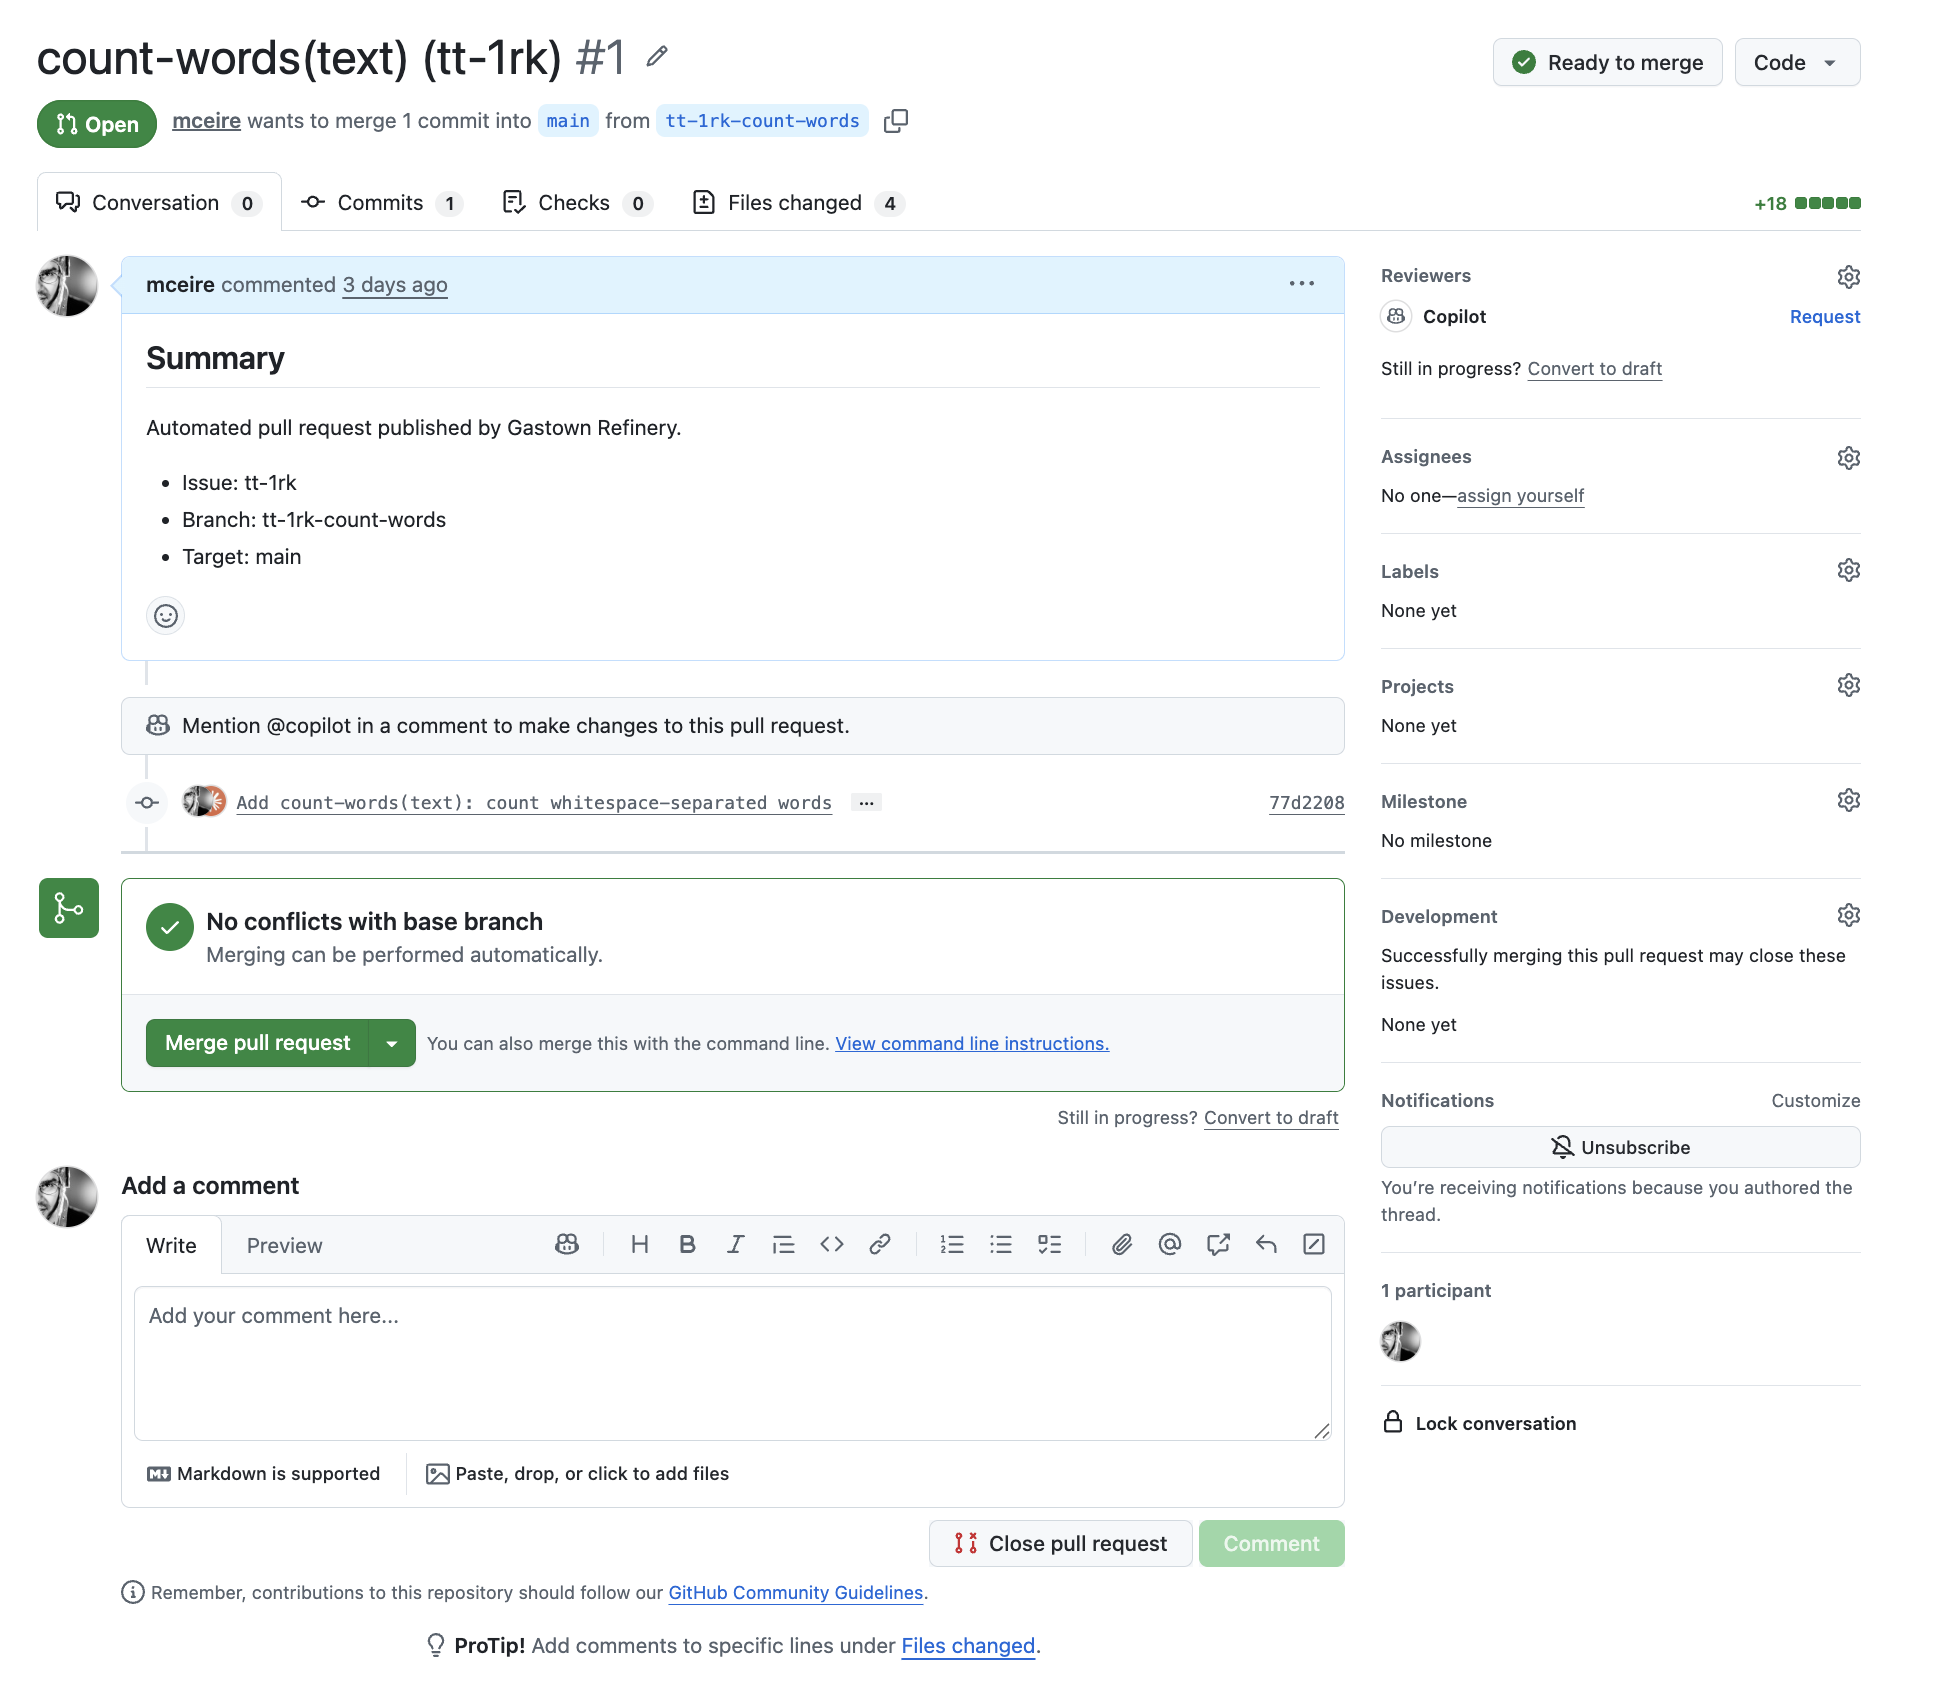1934x1704 pixels.
Task: Click assign yourself link
Action: tap(1520, 496)
